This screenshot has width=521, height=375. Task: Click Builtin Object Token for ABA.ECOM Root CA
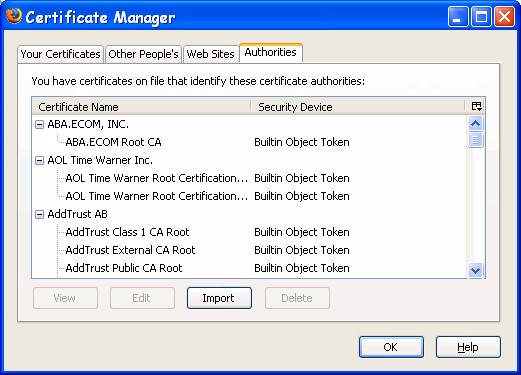pyautogui.click(x=302, y=142)
